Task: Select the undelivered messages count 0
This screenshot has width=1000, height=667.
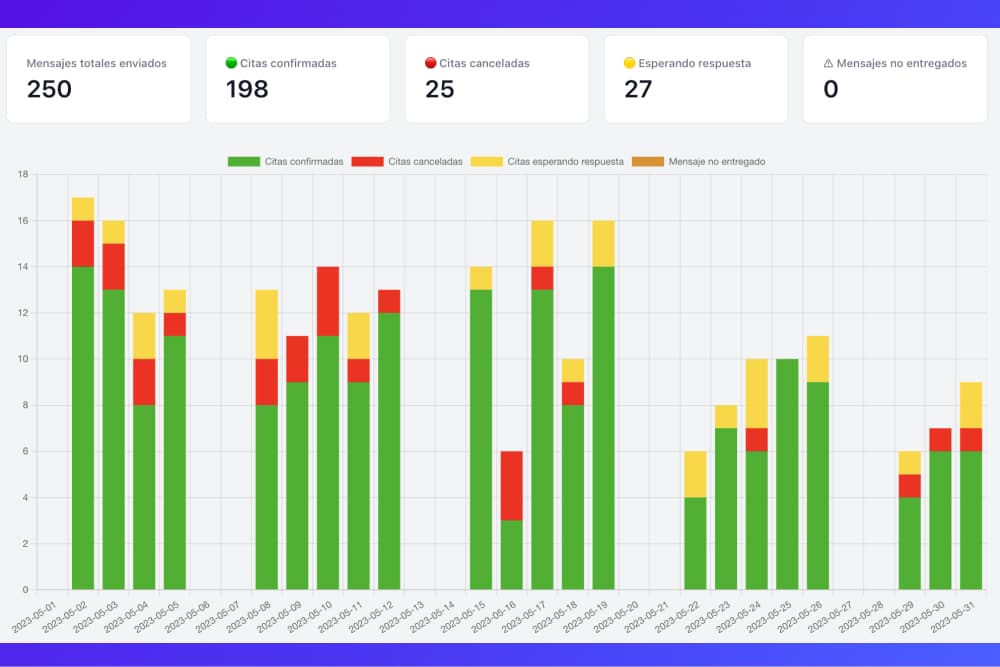Action: 830,89
